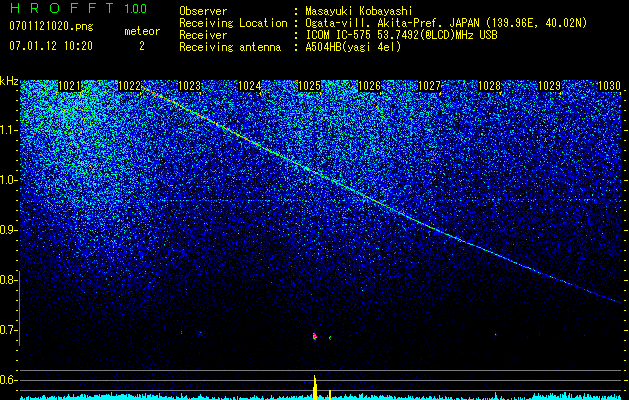Click the meteor count value 2
This screenshot has width=629, height=400.
(x=142, y=46)
